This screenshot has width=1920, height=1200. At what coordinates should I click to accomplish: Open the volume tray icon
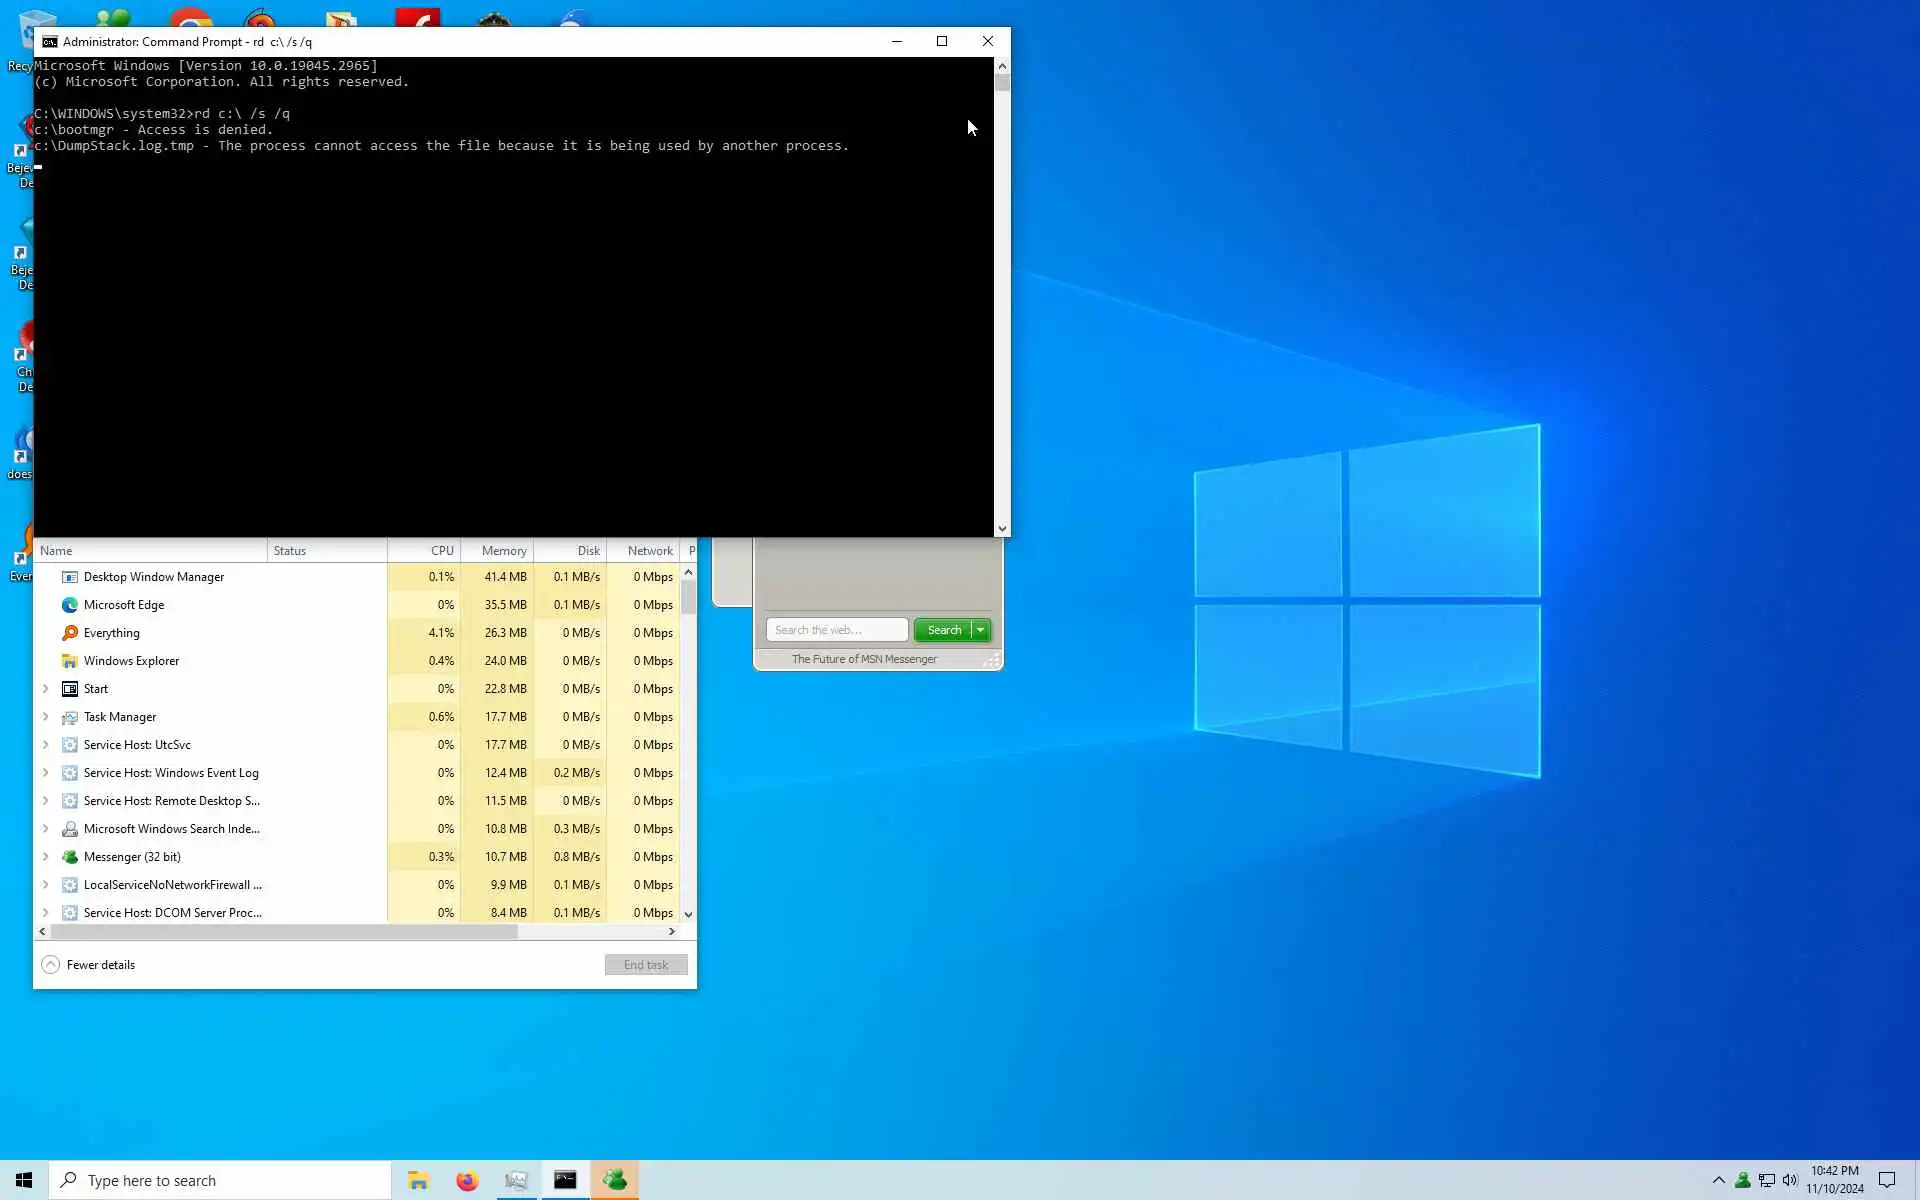[1790, 1181]
